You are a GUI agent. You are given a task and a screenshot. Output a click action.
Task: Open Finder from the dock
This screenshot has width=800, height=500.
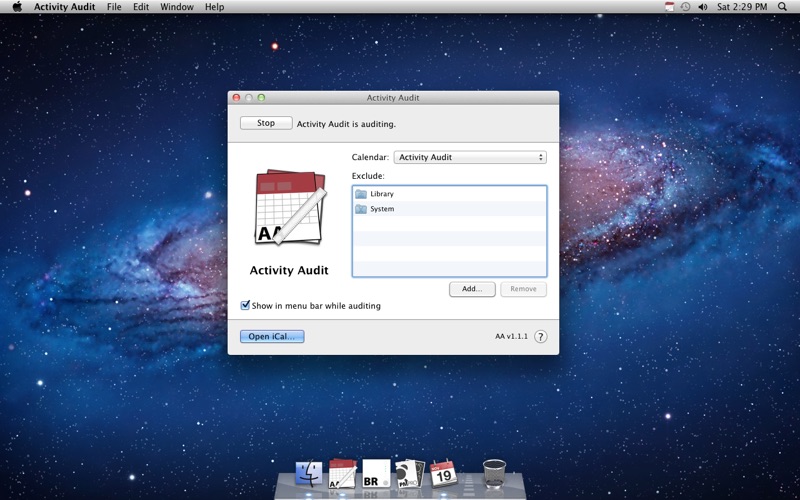tap(309, 474)
